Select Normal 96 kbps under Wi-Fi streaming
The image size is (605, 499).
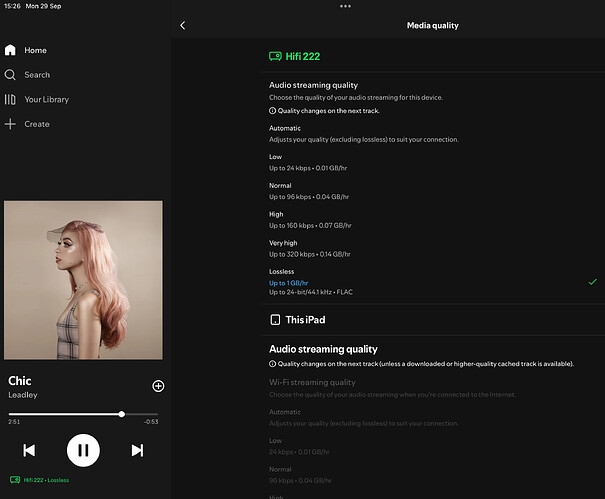pos(432,475)
